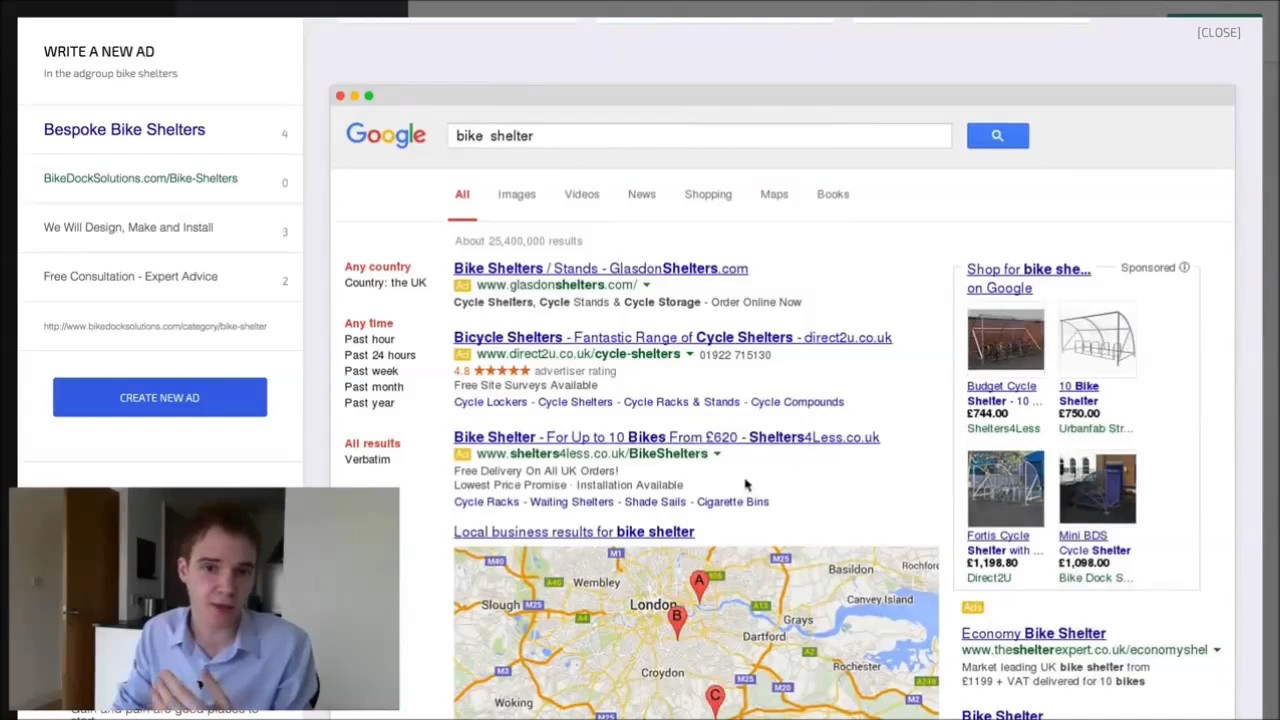Open the Cigarette Bins sitelink
This screenshot has height=720, width=1280.
pos(733,502)
